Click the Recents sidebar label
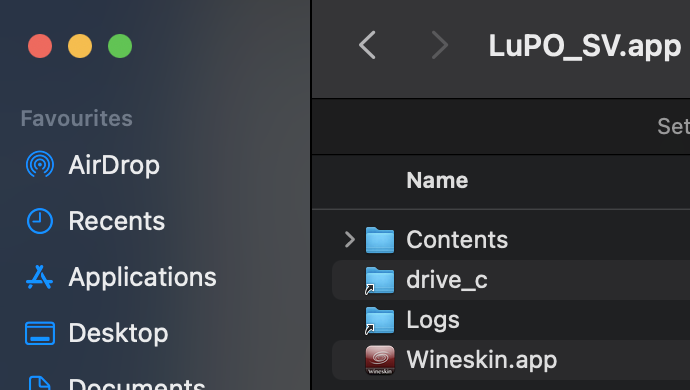690x390 pixels. coord(117,221)
